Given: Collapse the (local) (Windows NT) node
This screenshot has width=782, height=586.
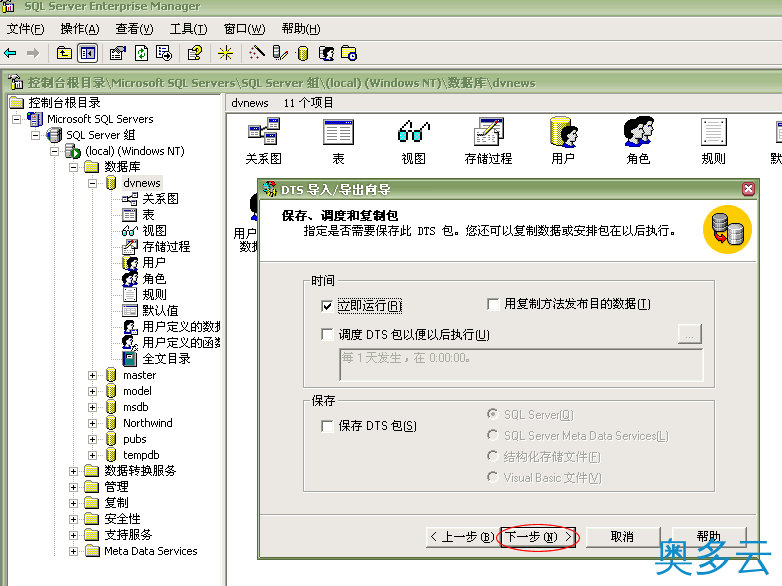Looking at the screenshot, I should click(x=54, y=151).
